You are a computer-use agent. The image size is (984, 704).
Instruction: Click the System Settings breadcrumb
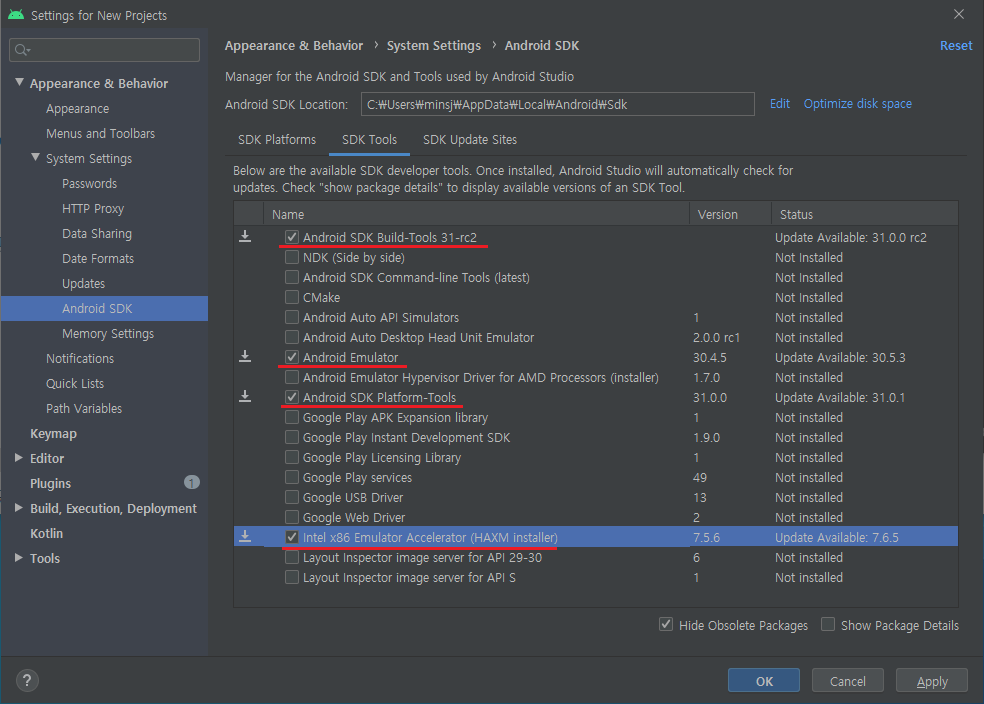(x=434, y=46)
